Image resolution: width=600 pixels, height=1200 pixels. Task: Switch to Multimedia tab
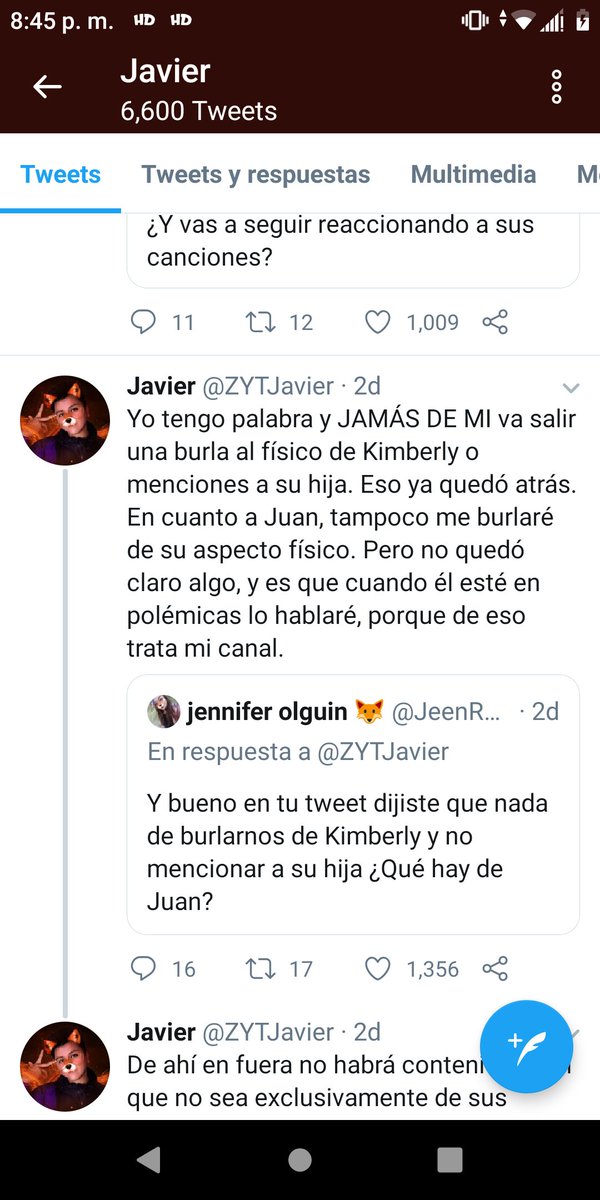(474, 174)
